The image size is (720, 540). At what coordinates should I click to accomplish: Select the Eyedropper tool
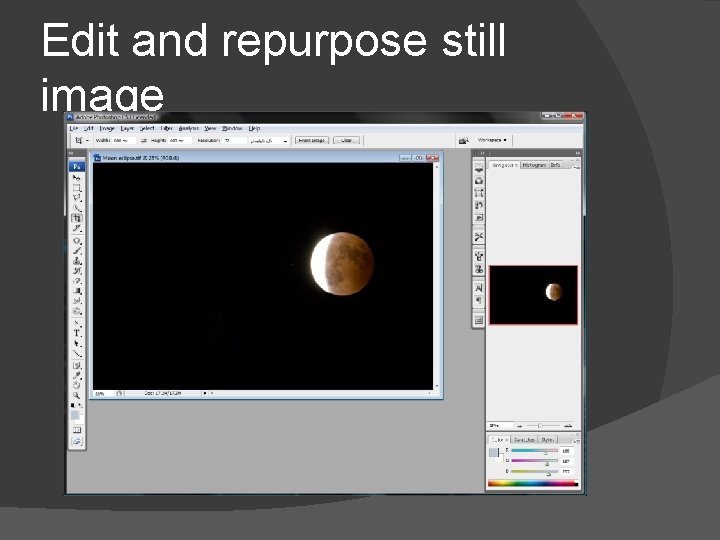77,375
